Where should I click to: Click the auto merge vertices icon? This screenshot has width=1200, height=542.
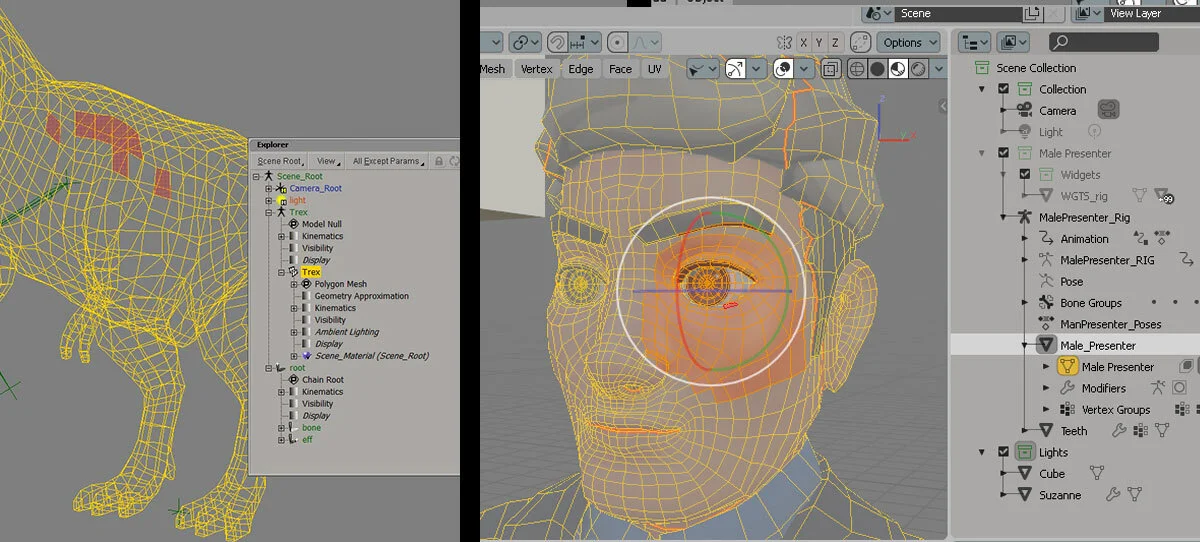click(859, 43)
